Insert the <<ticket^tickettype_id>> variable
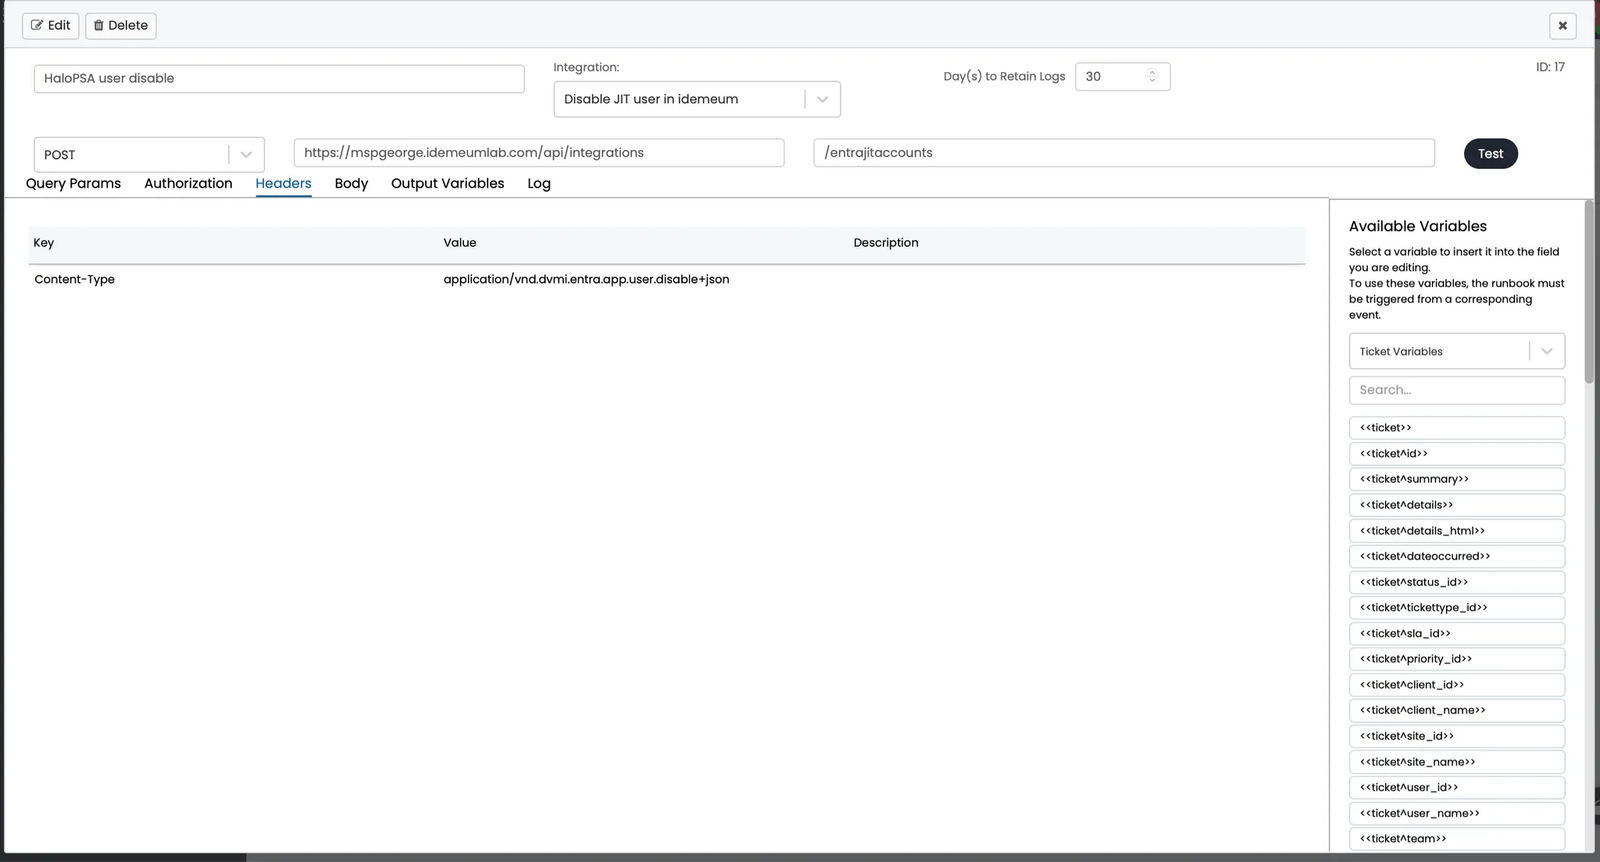 click(x=1456, y=607)
